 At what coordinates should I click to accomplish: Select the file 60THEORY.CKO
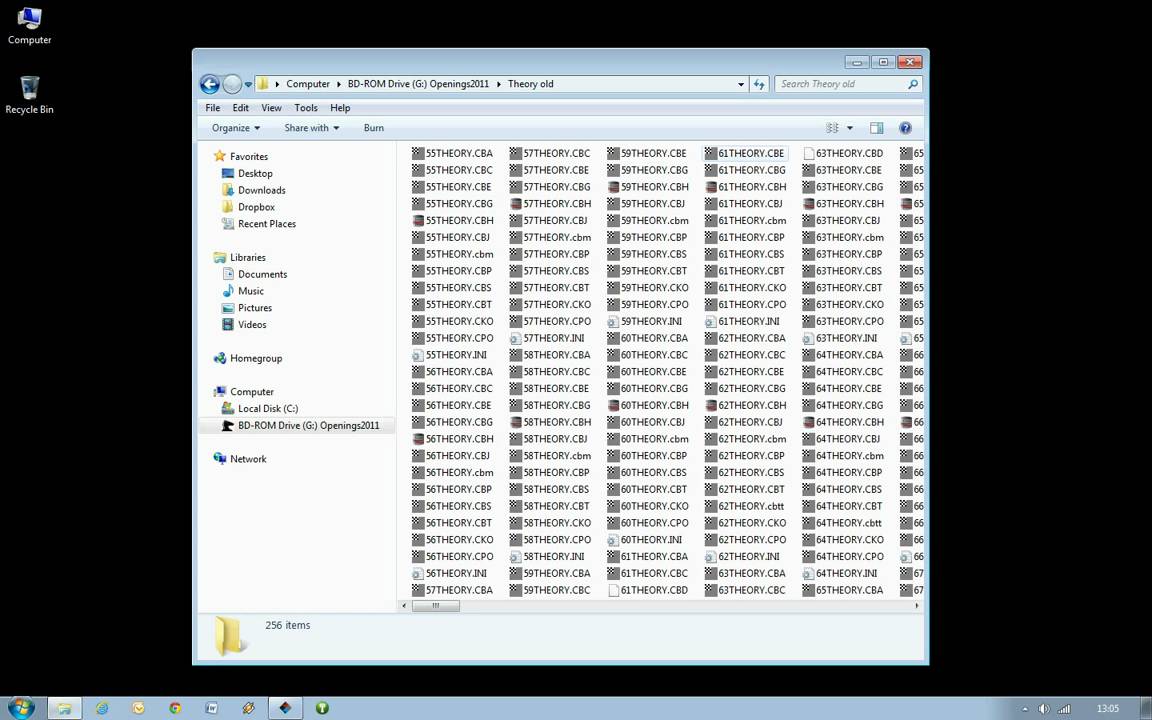click(x=648, y=506)
